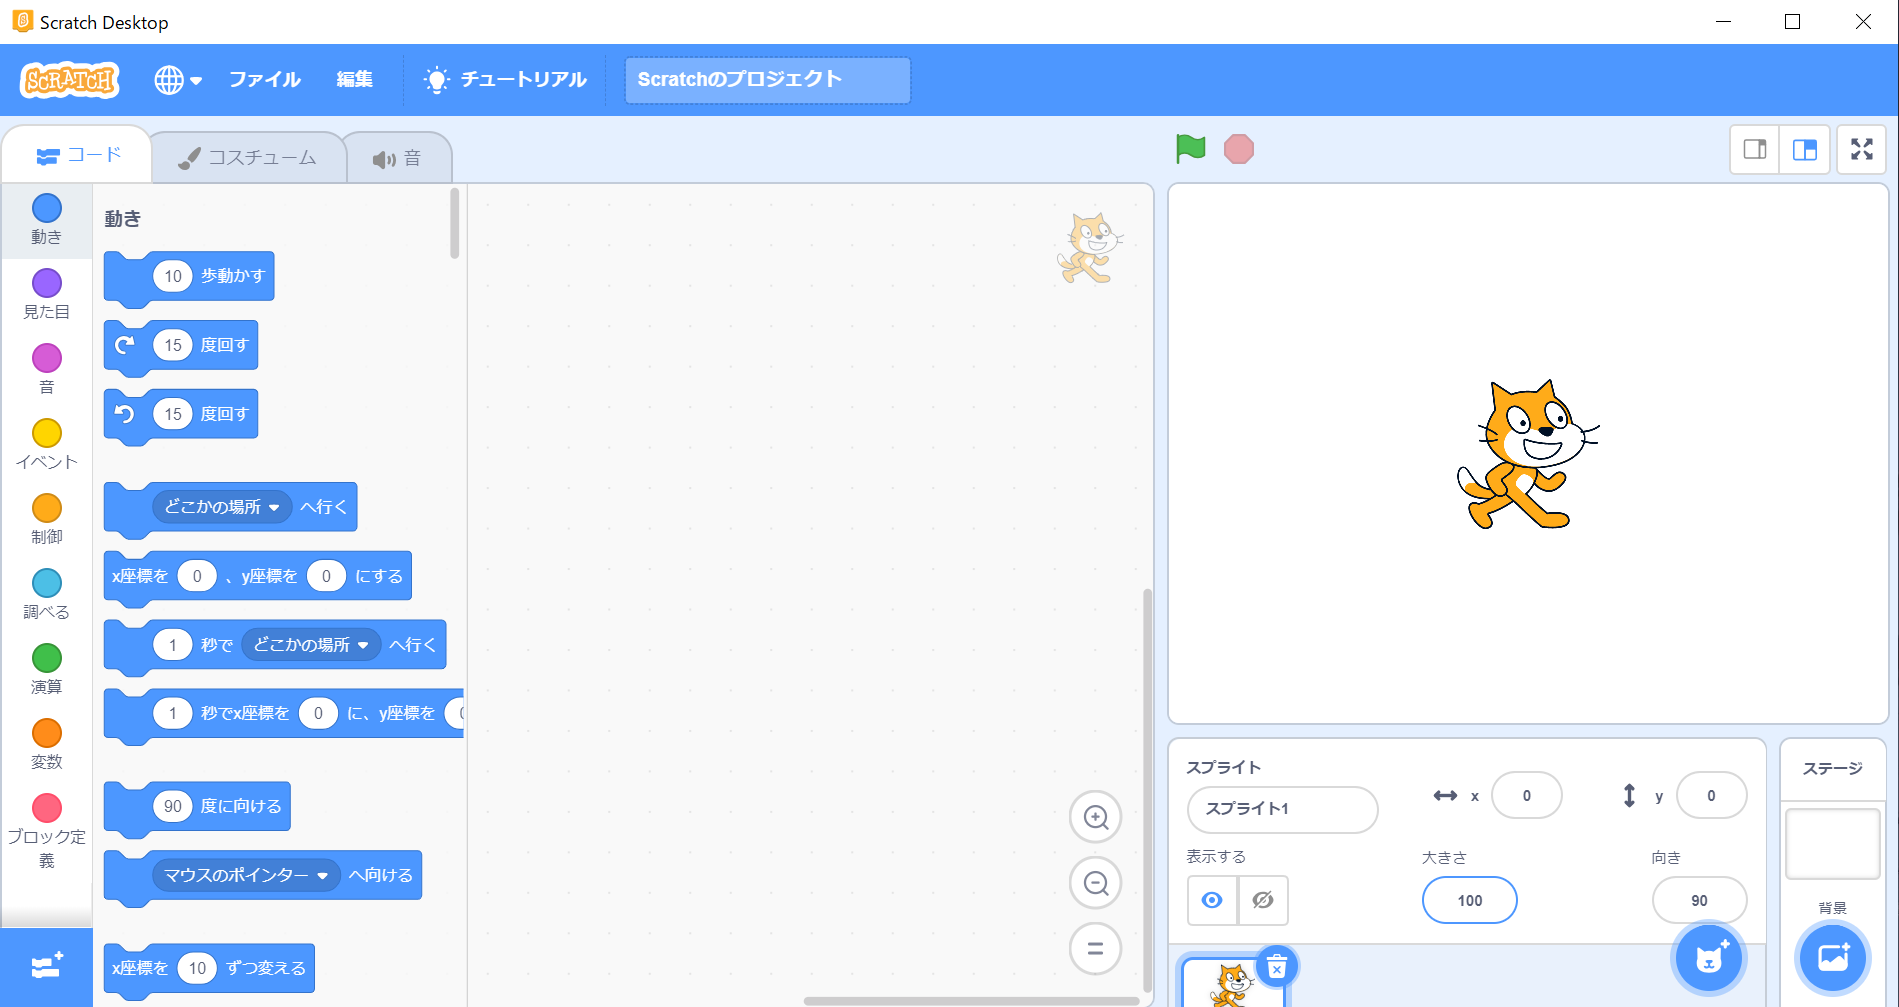Switch to the 音 sound tab
Image resolution: width=1899 pixels, height=1007 pixels.
click(x=397, y=159)
